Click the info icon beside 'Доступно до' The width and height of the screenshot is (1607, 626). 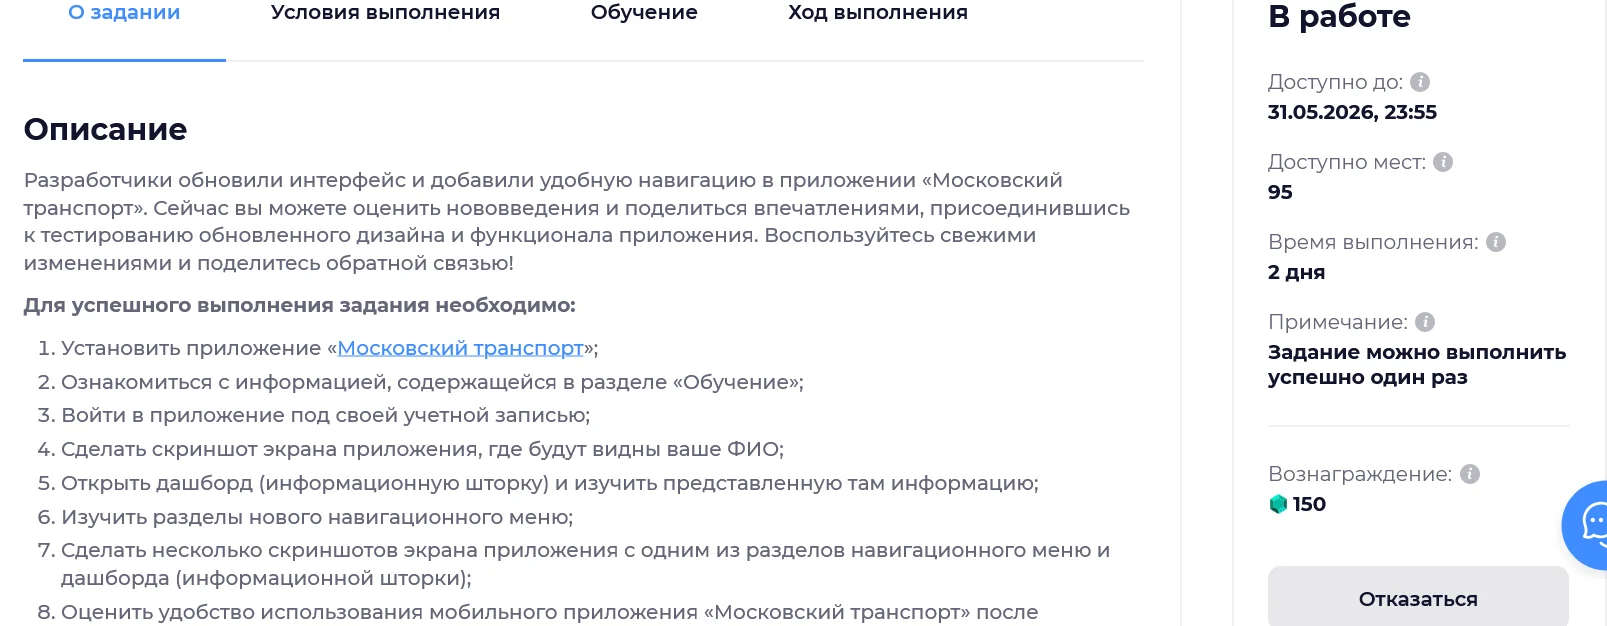tap(1420, 82)
